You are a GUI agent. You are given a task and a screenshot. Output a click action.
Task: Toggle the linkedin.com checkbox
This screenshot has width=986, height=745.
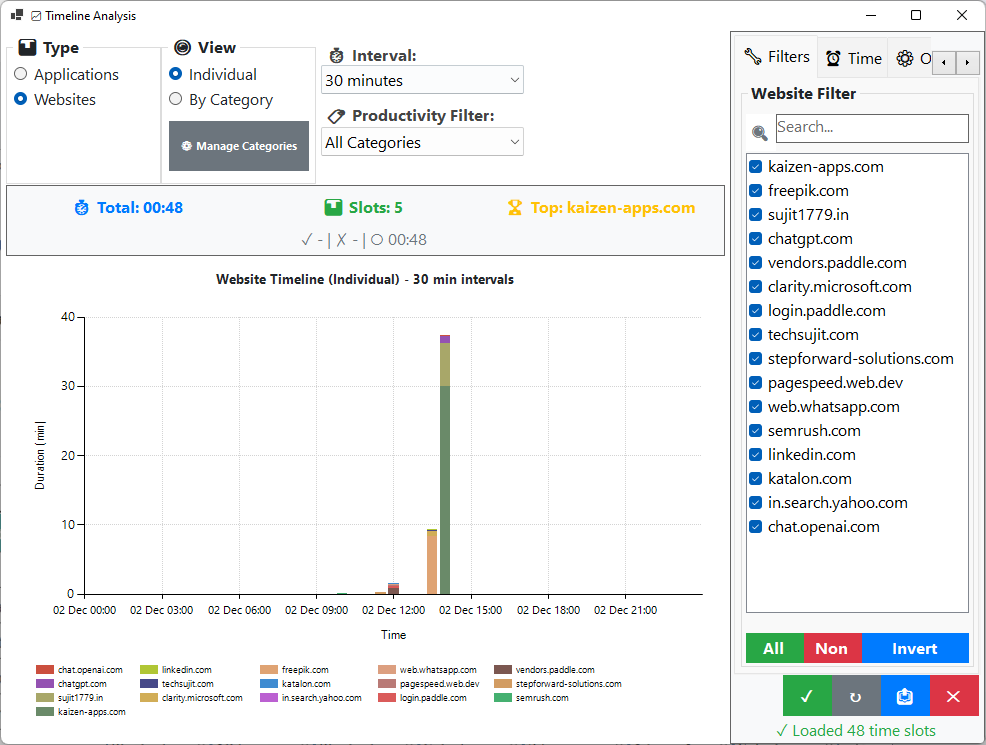[756, 455]
